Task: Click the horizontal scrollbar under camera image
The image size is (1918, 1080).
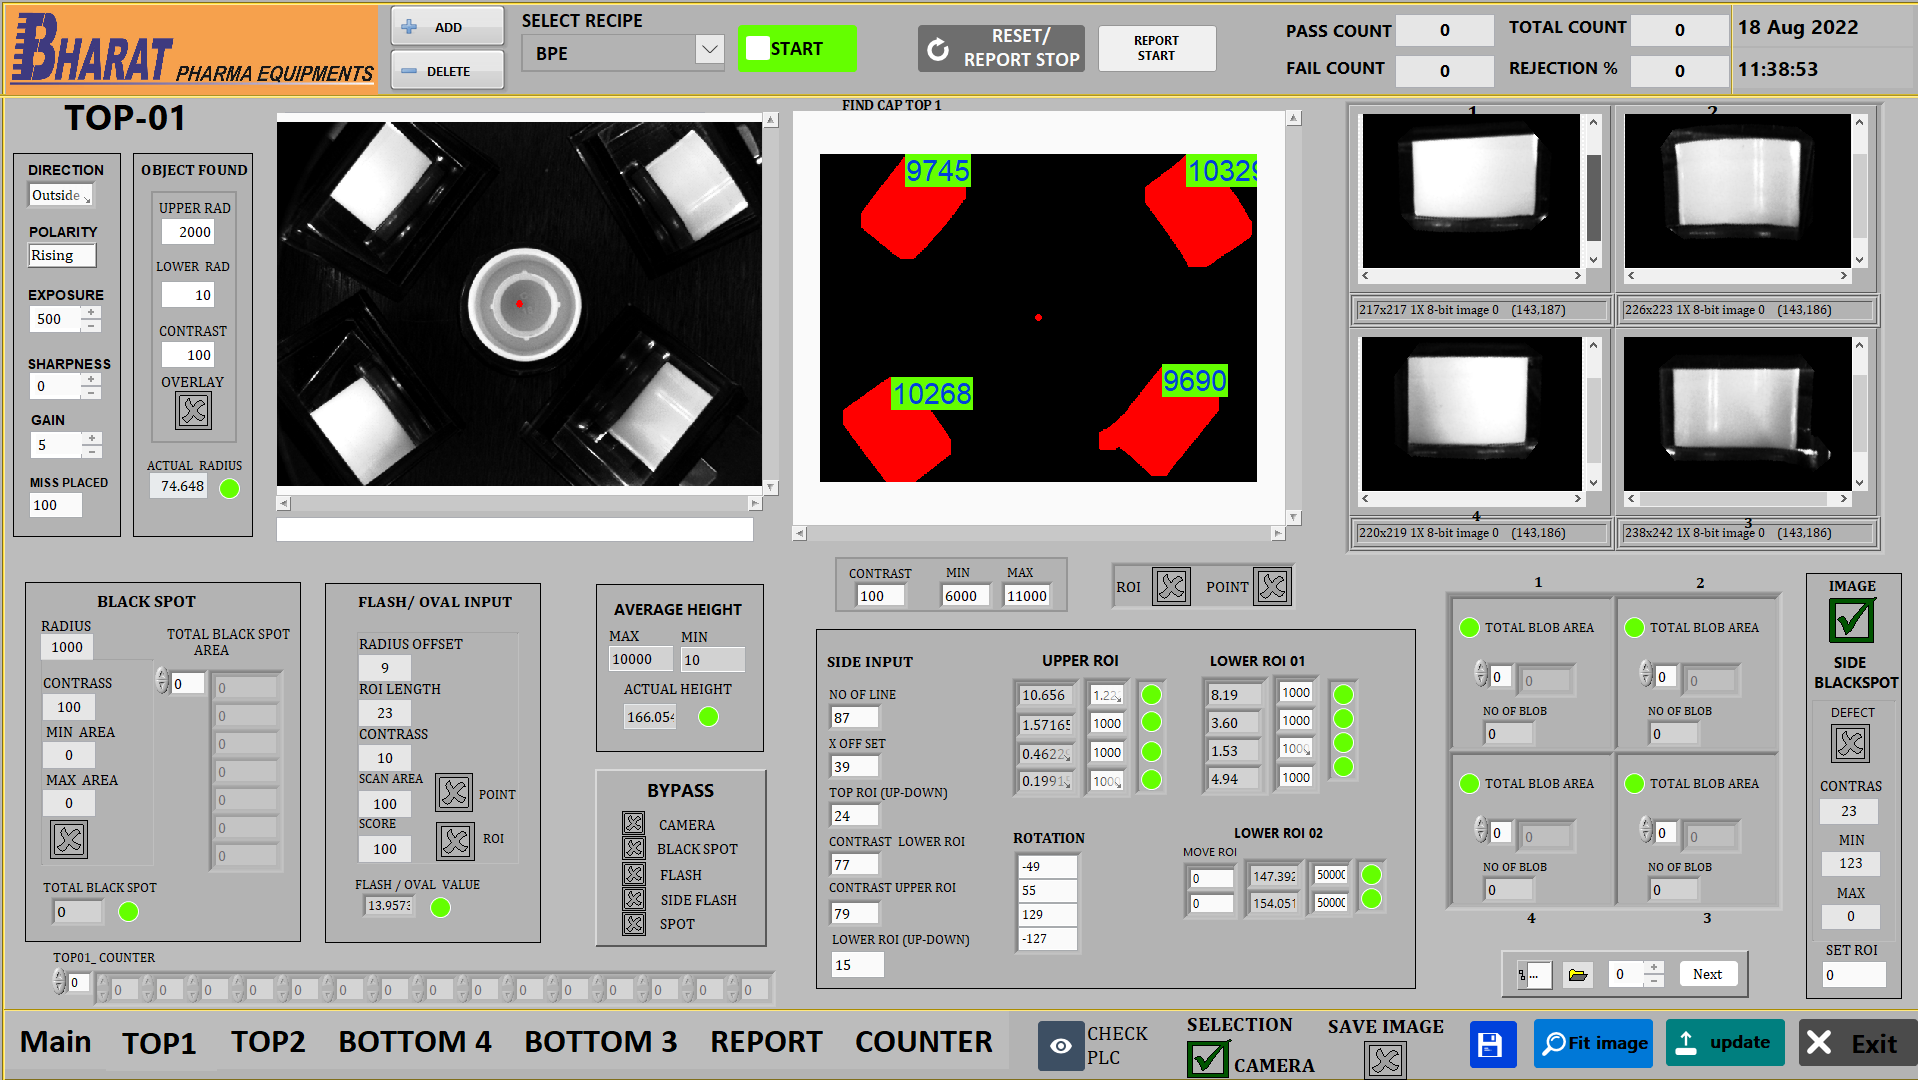Action: click(x=519, y=504)
